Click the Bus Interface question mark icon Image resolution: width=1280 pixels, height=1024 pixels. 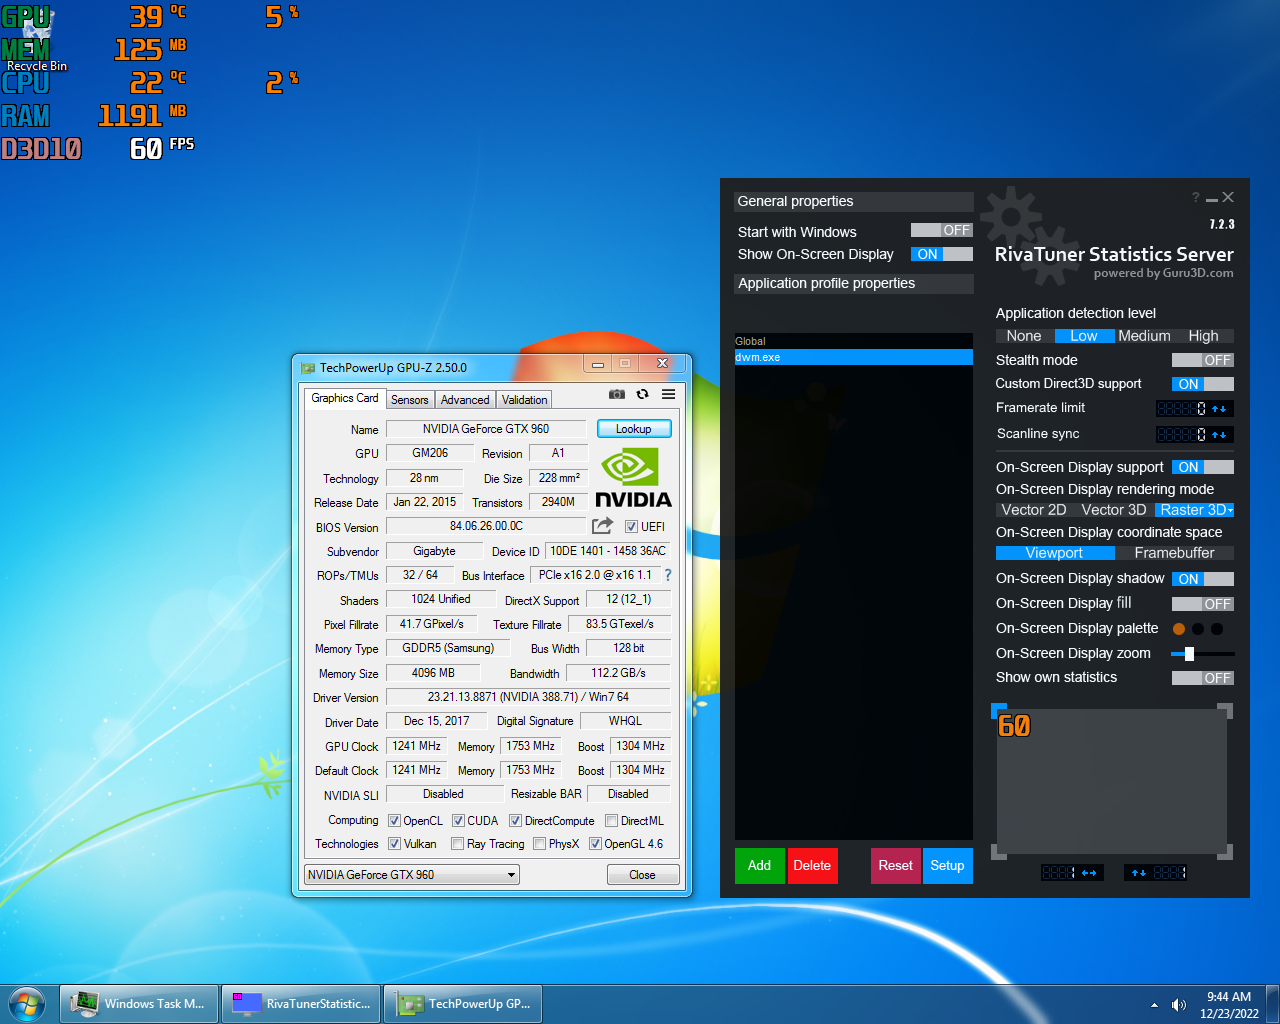coord(668,575)
